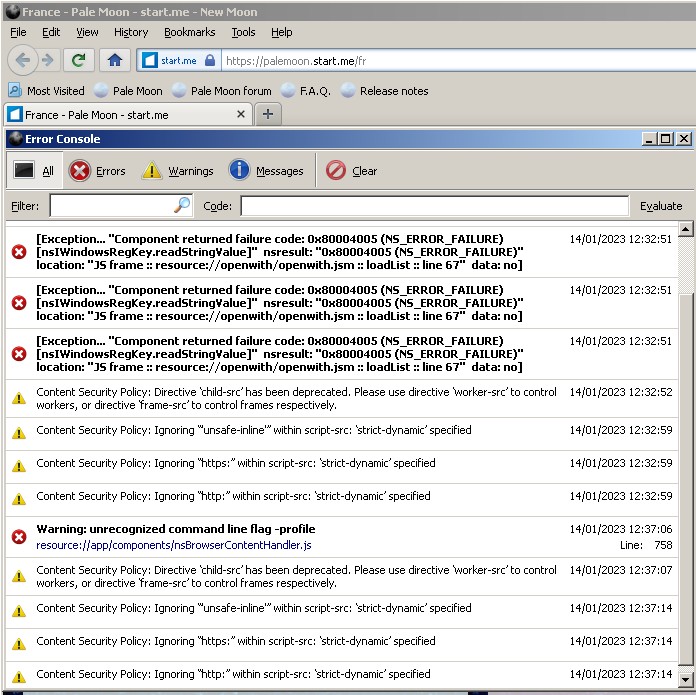Click the Forward navigation arrow
The image size is (696, 695).
point(47,60)
